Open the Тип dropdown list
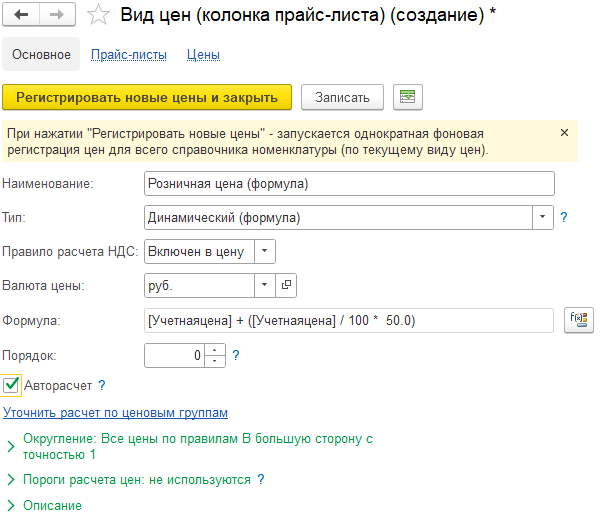 click(543, 217)
